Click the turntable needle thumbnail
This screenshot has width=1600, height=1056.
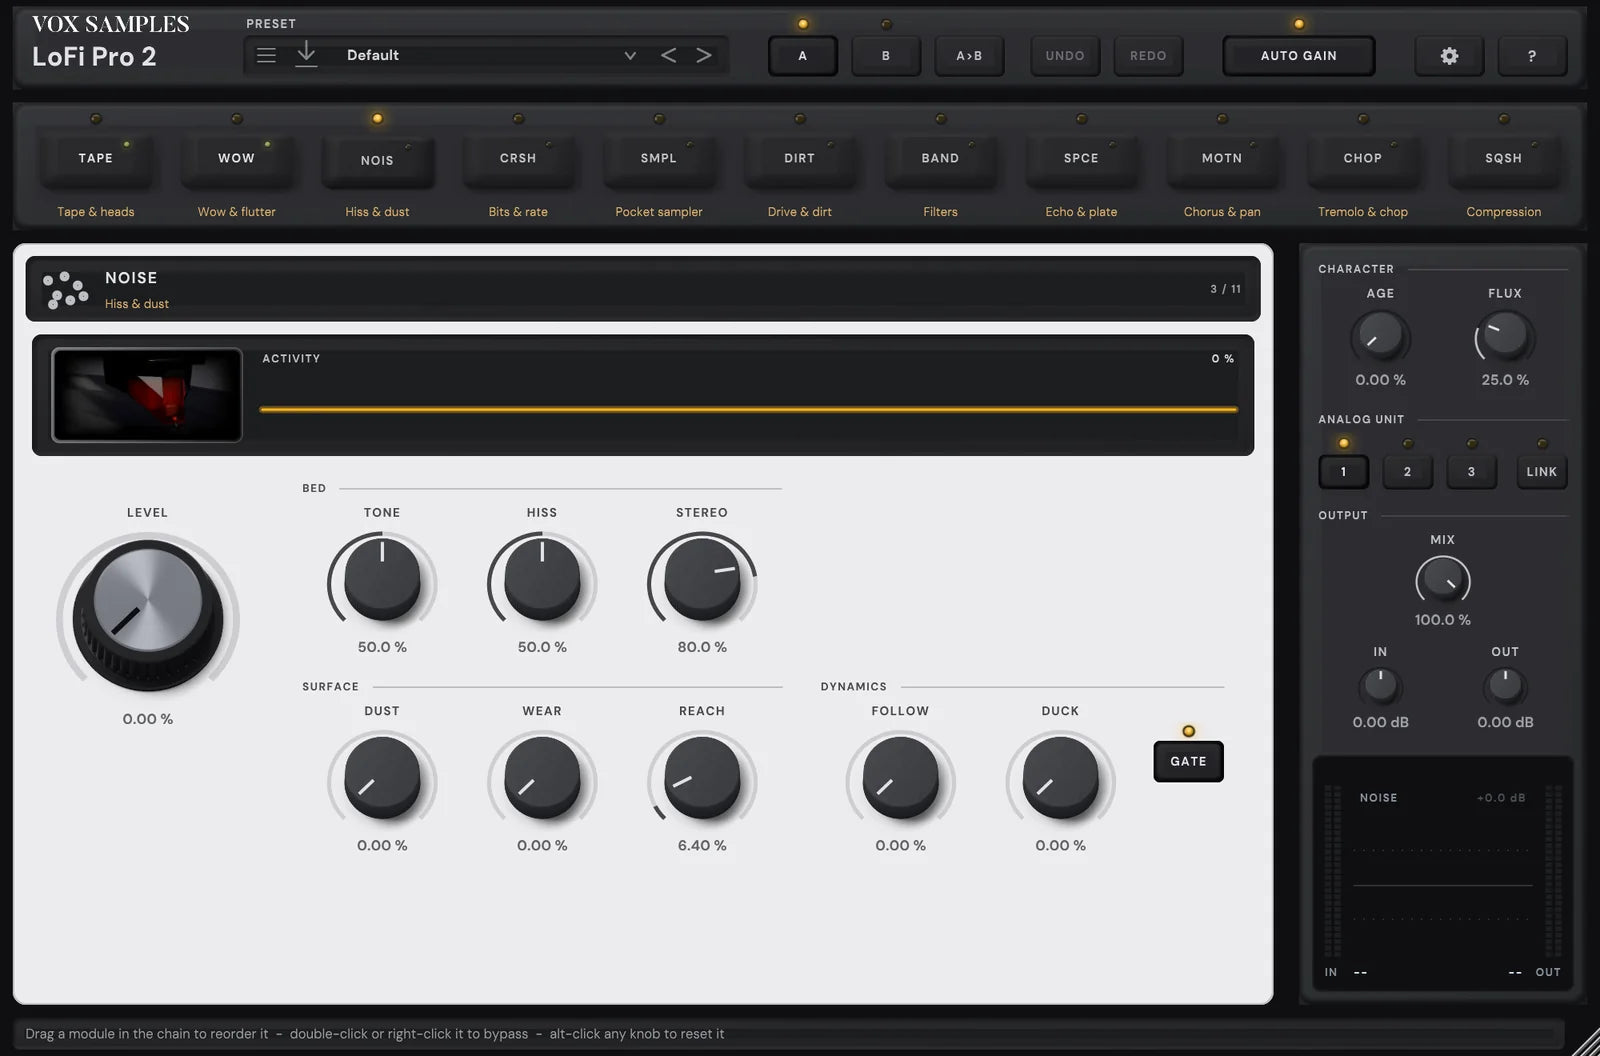(x=147, y=395)
